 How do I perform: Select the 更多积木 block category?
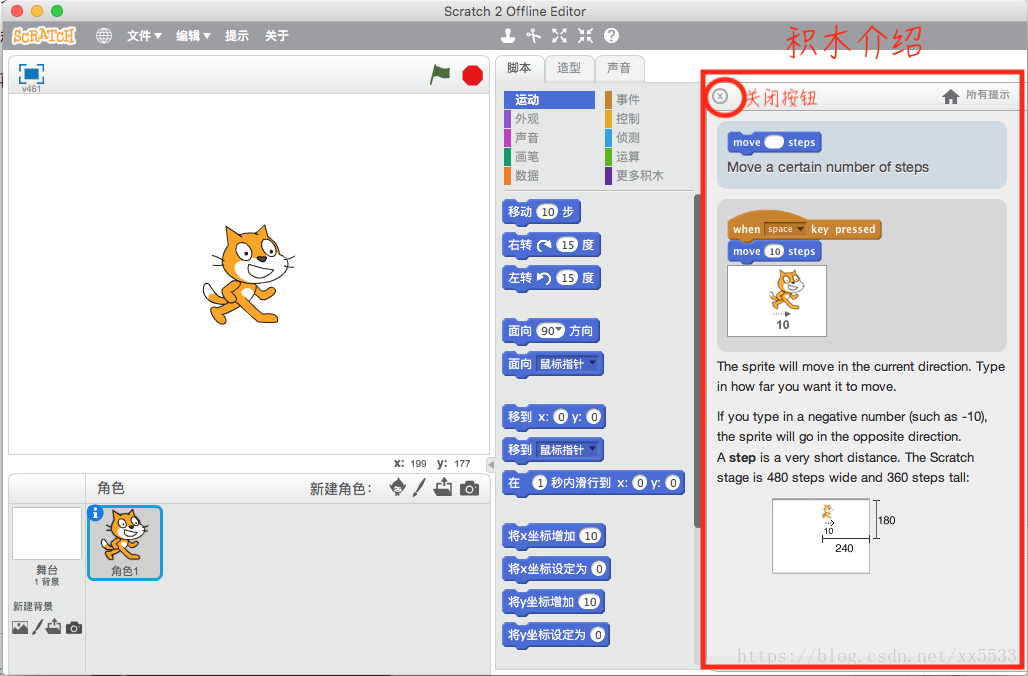coord(646,176)
